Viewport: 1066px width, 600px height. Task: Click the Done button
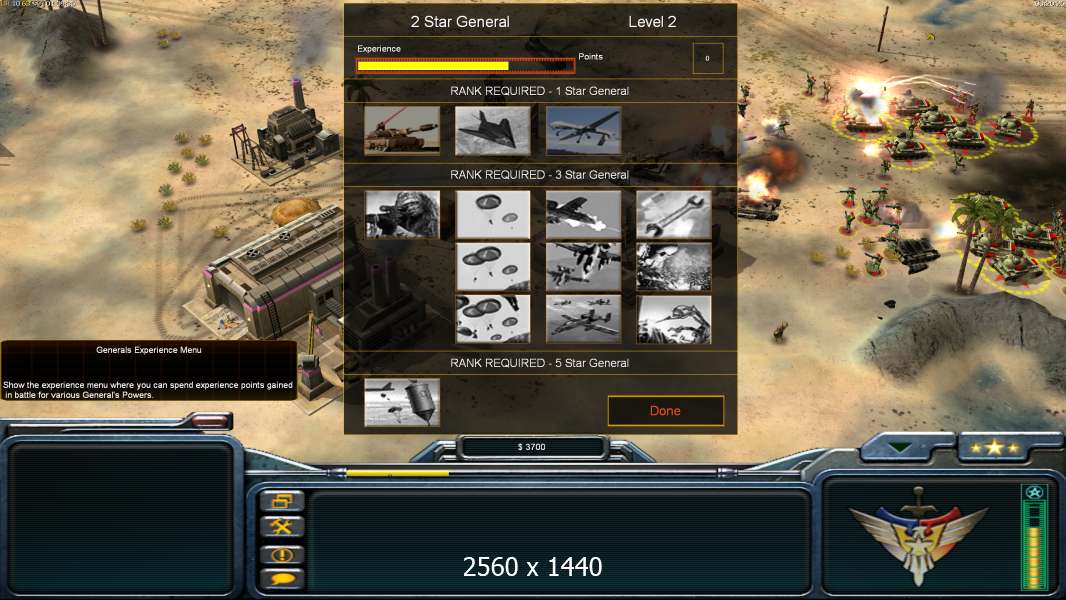point(666,410)
